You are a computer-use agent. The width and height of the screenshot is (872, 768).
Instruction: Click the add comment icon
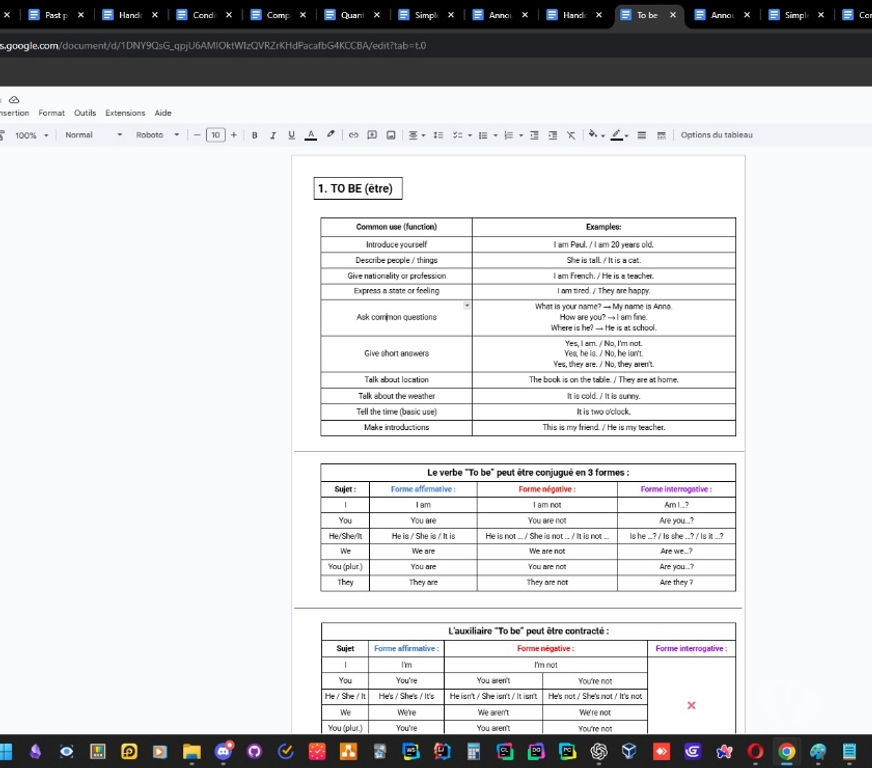click(x=372, y=135)
